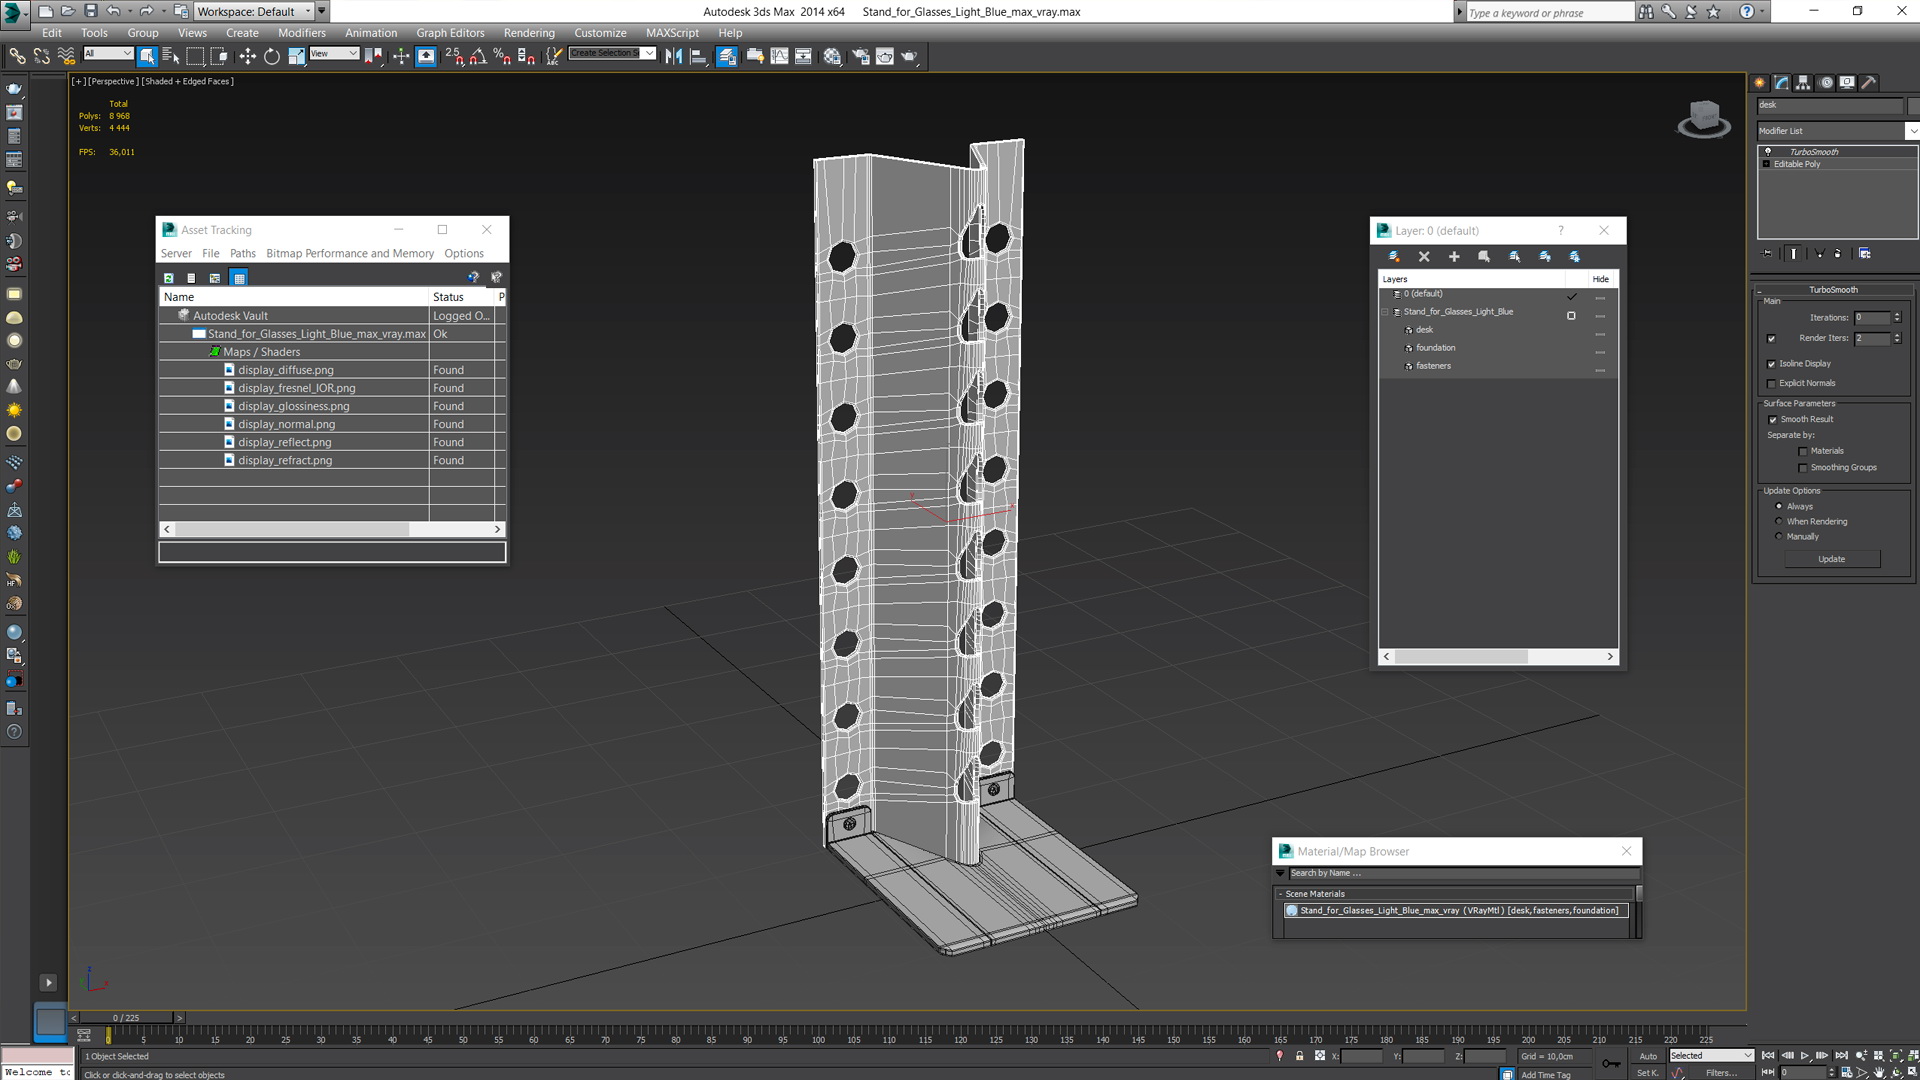Click the Add Time Tag label
The image size is (1920, 1080).
point(1545,1075)
